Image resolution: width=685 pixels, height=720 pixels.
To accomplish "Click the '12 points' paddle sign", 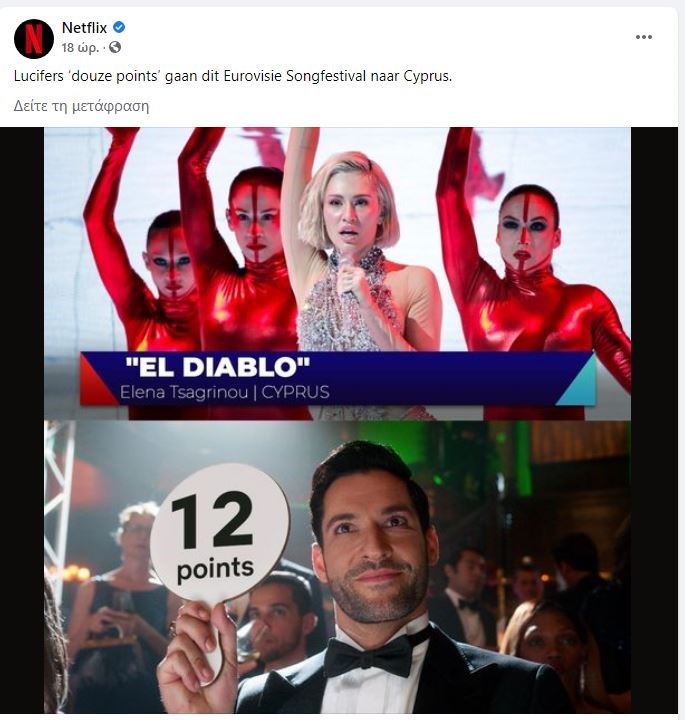I will pos(219,534).
